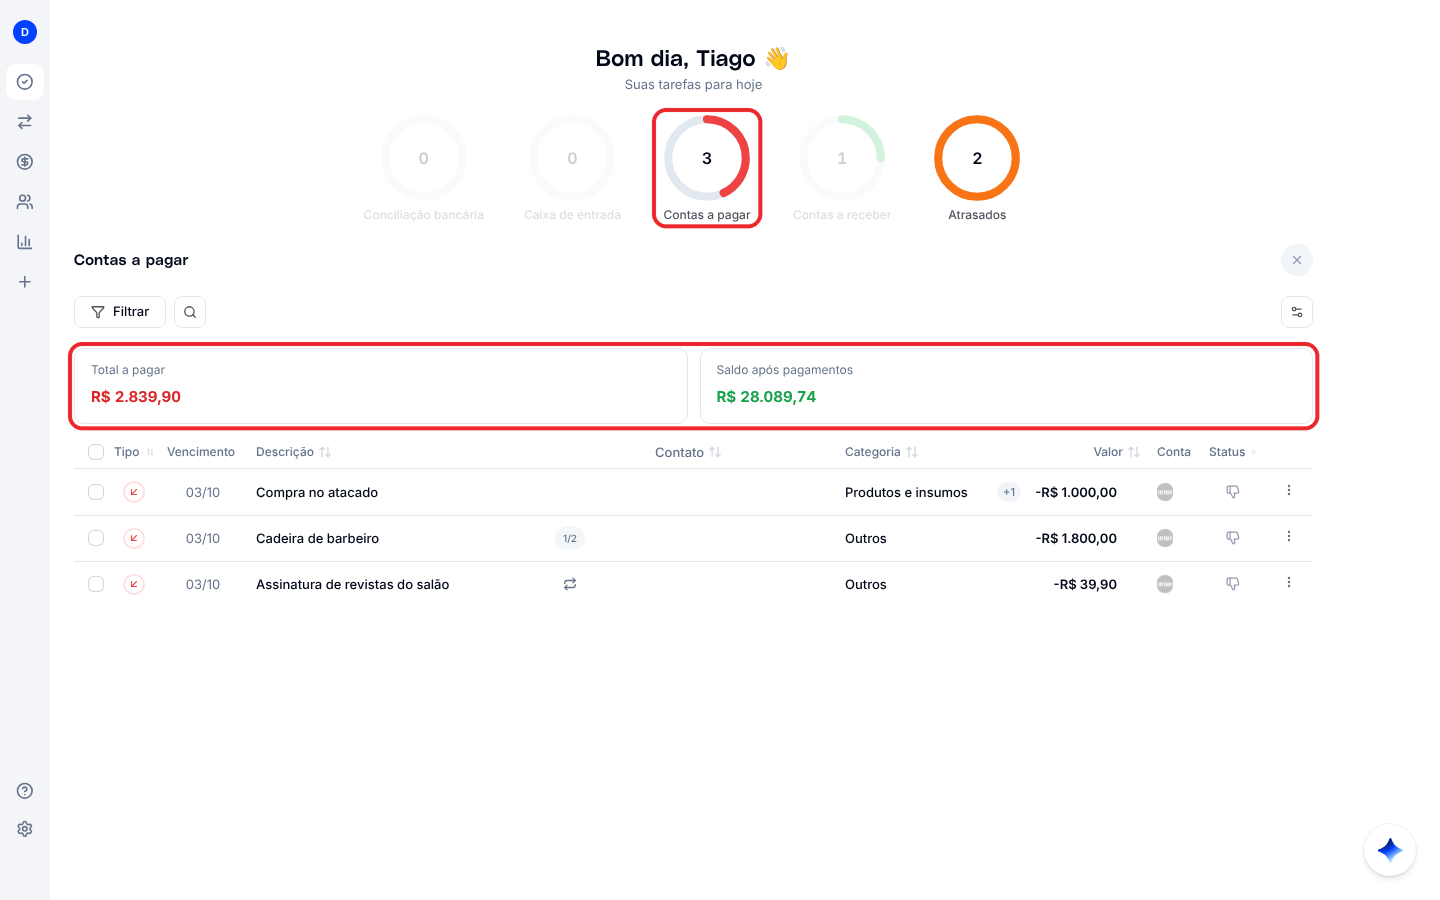Viewport: 1440px width, 900px height.
Task: Open the AI assistant sparkle button
Action: click(x=1390, y=850)
